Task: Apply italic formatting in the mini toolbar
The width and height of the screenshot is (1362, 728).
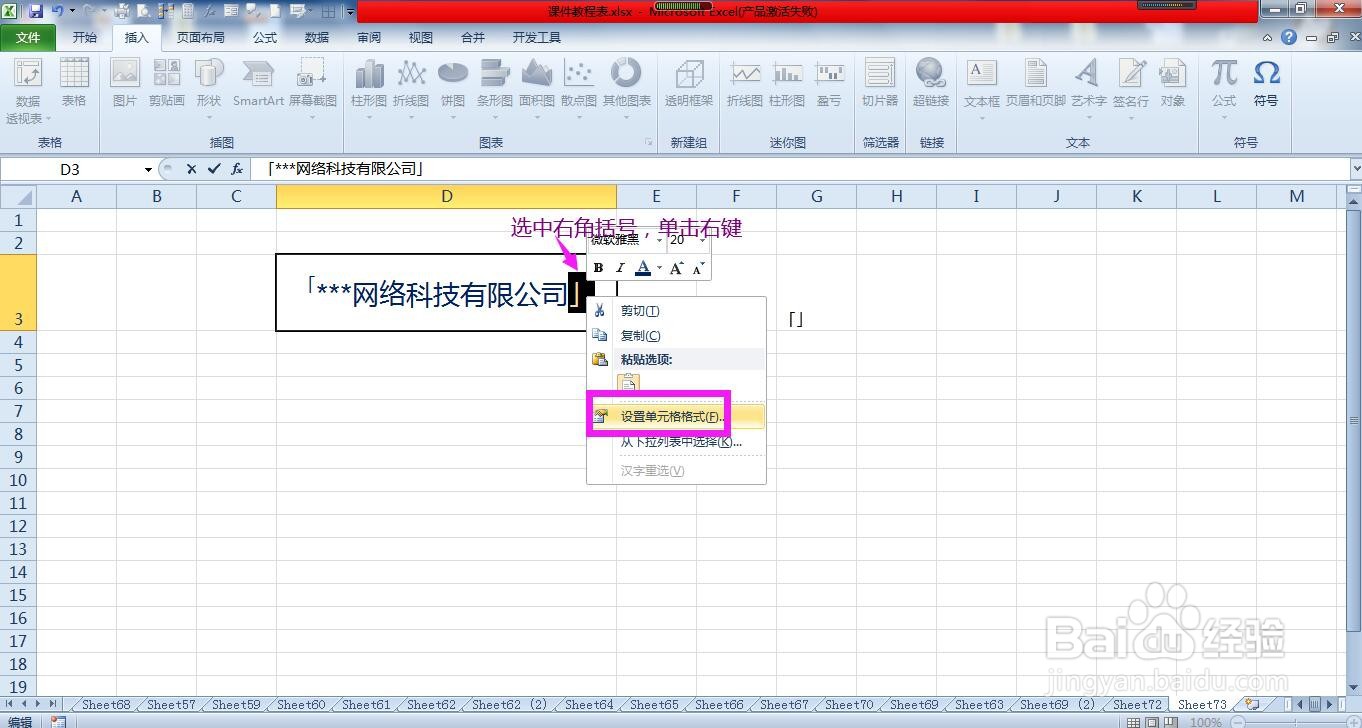Action: pyautogui.click(x=619, y=267)
